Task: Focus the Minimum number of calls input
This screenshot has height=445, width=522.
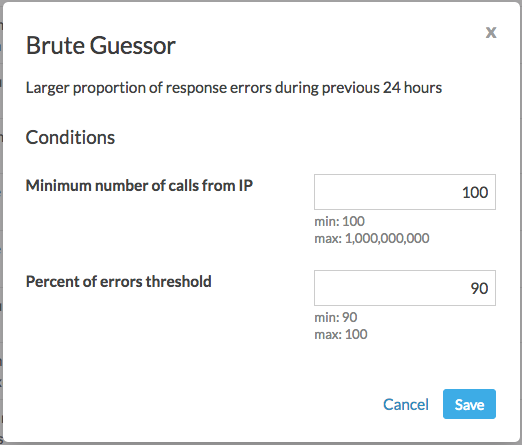Action: click(x=405, y=192)
